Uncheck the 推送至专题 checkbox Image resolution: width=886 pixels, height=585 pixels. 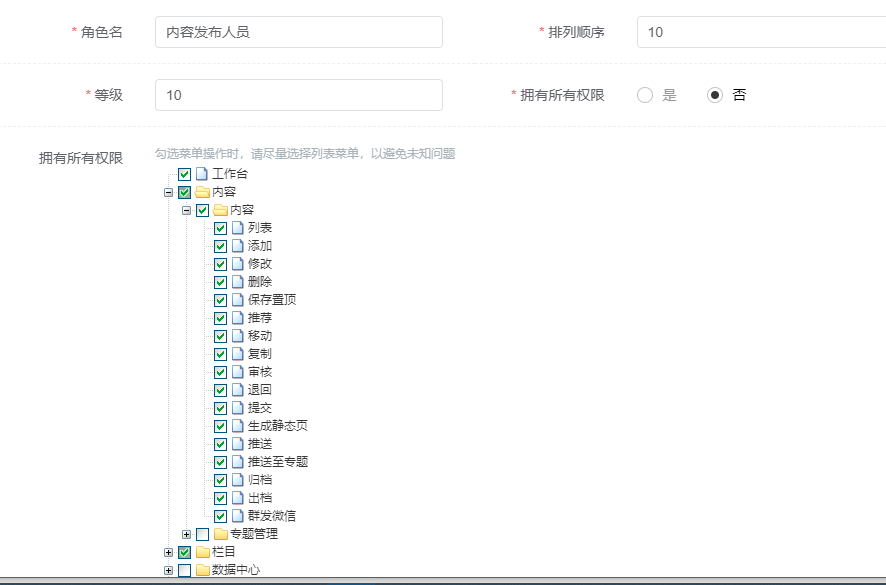point(220,462)
